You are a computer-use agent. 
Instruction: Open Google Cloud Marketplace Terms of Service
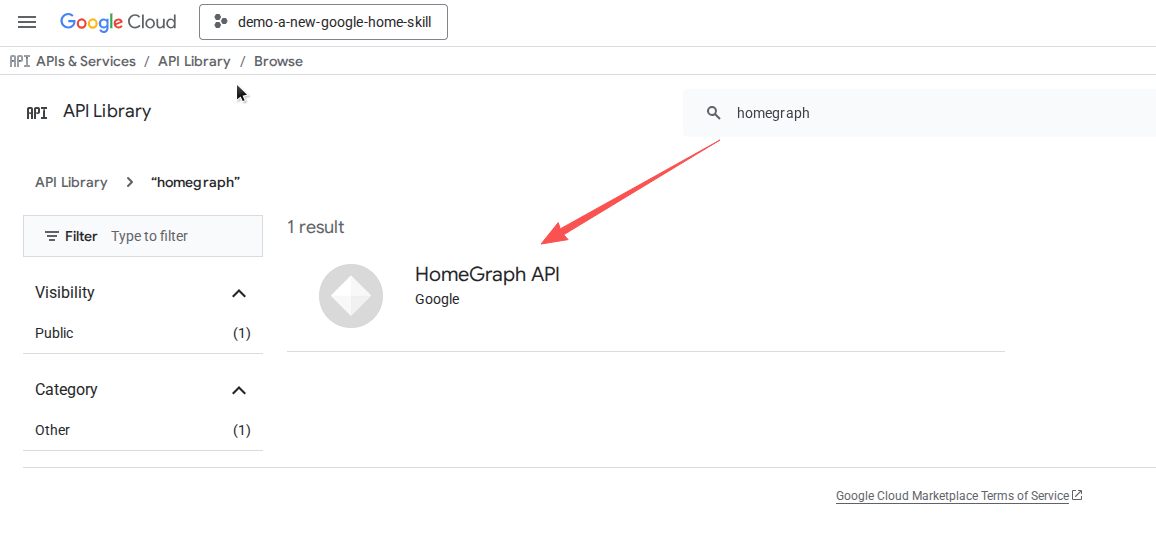(953, 495)
